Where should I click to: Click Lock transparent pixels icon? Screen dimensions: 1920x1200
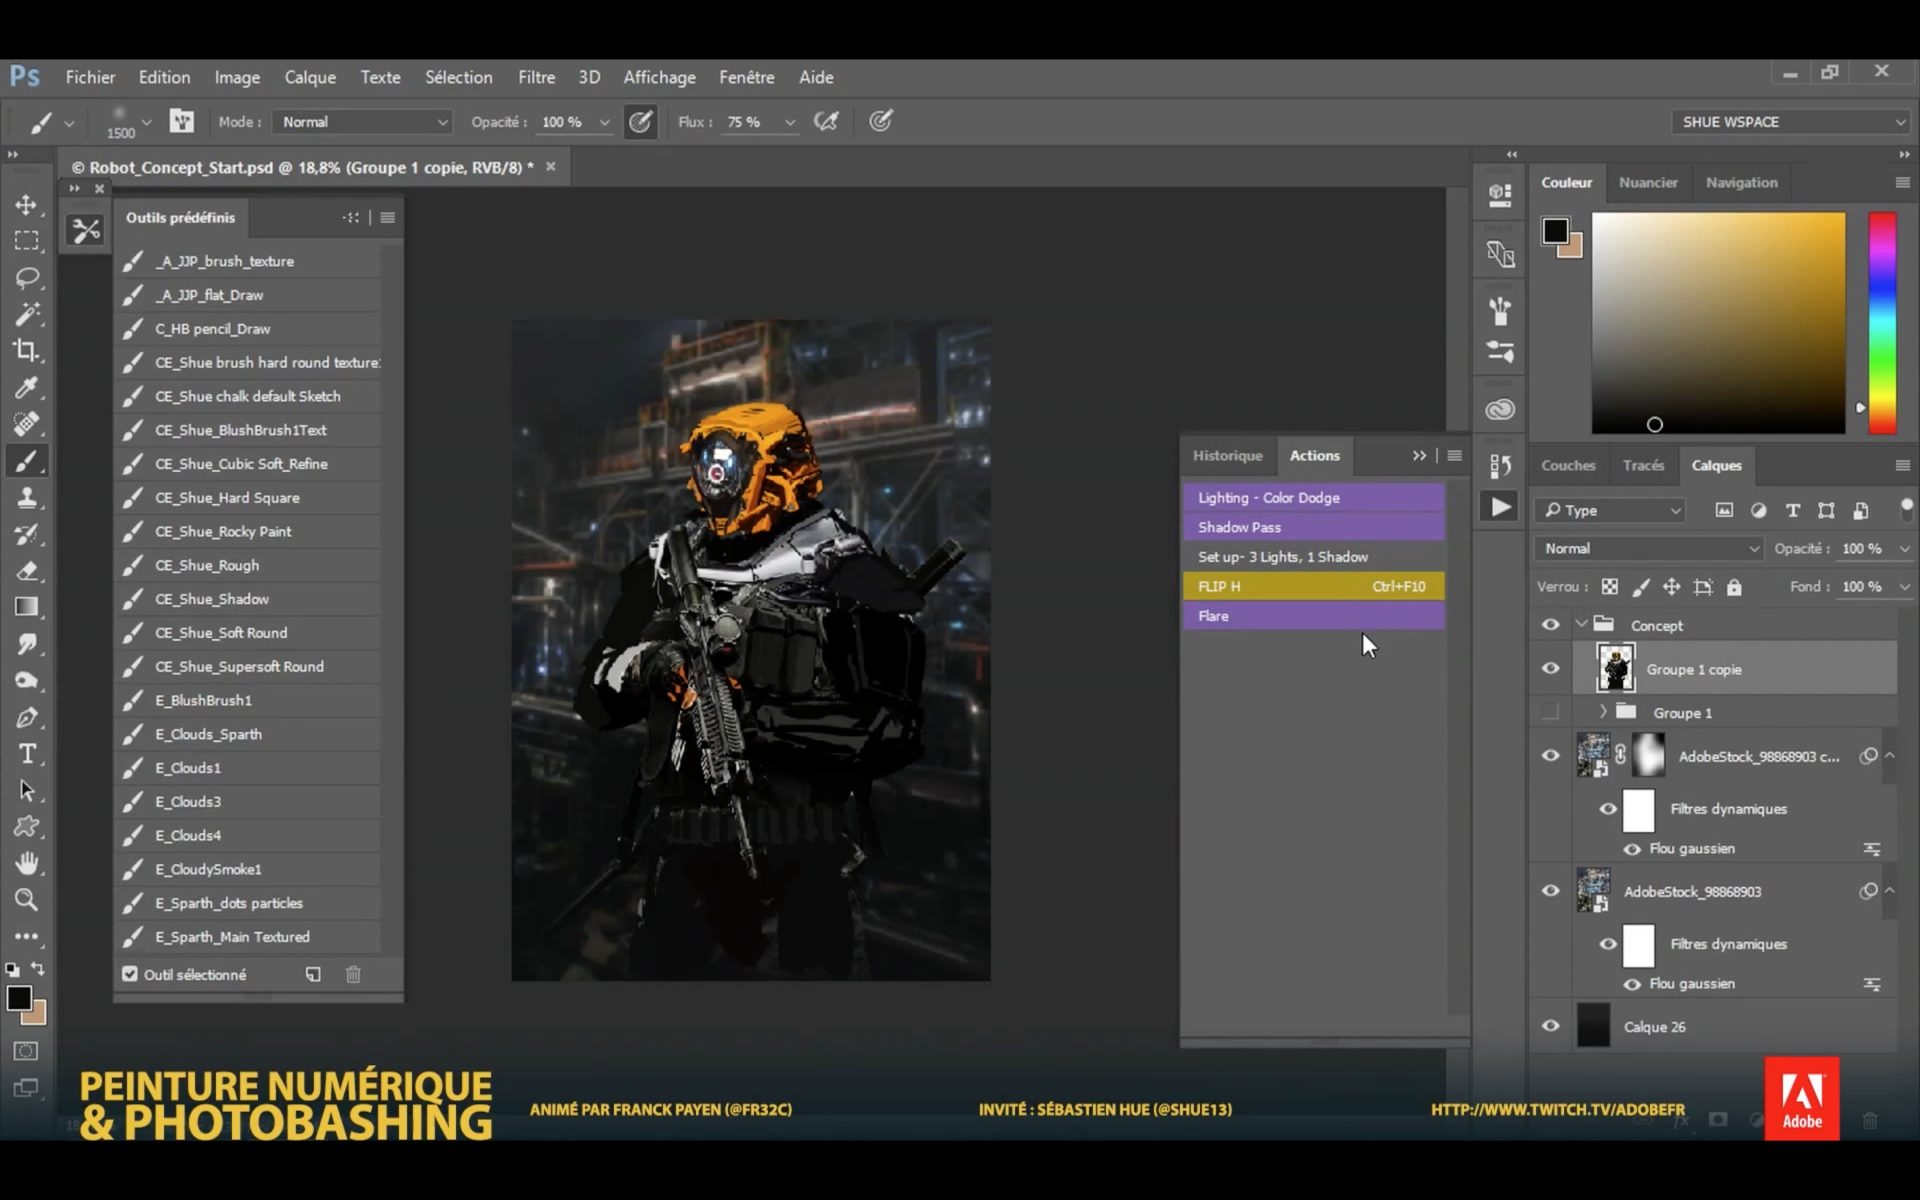point(1609,587)
